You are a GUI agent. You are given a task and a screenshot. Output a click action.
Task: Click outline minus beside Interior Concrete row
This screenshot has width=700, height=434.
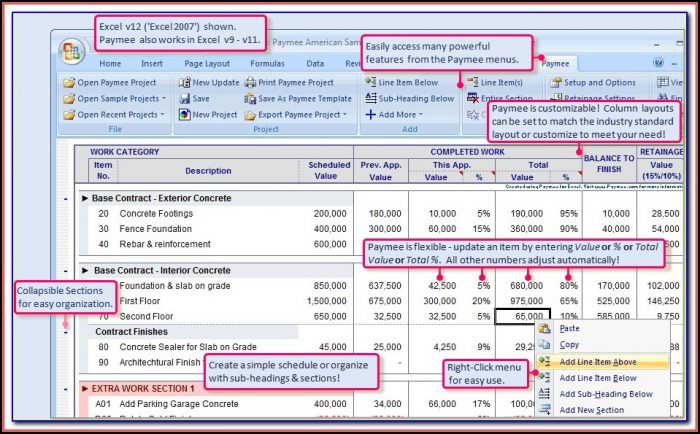click(66, 271)
